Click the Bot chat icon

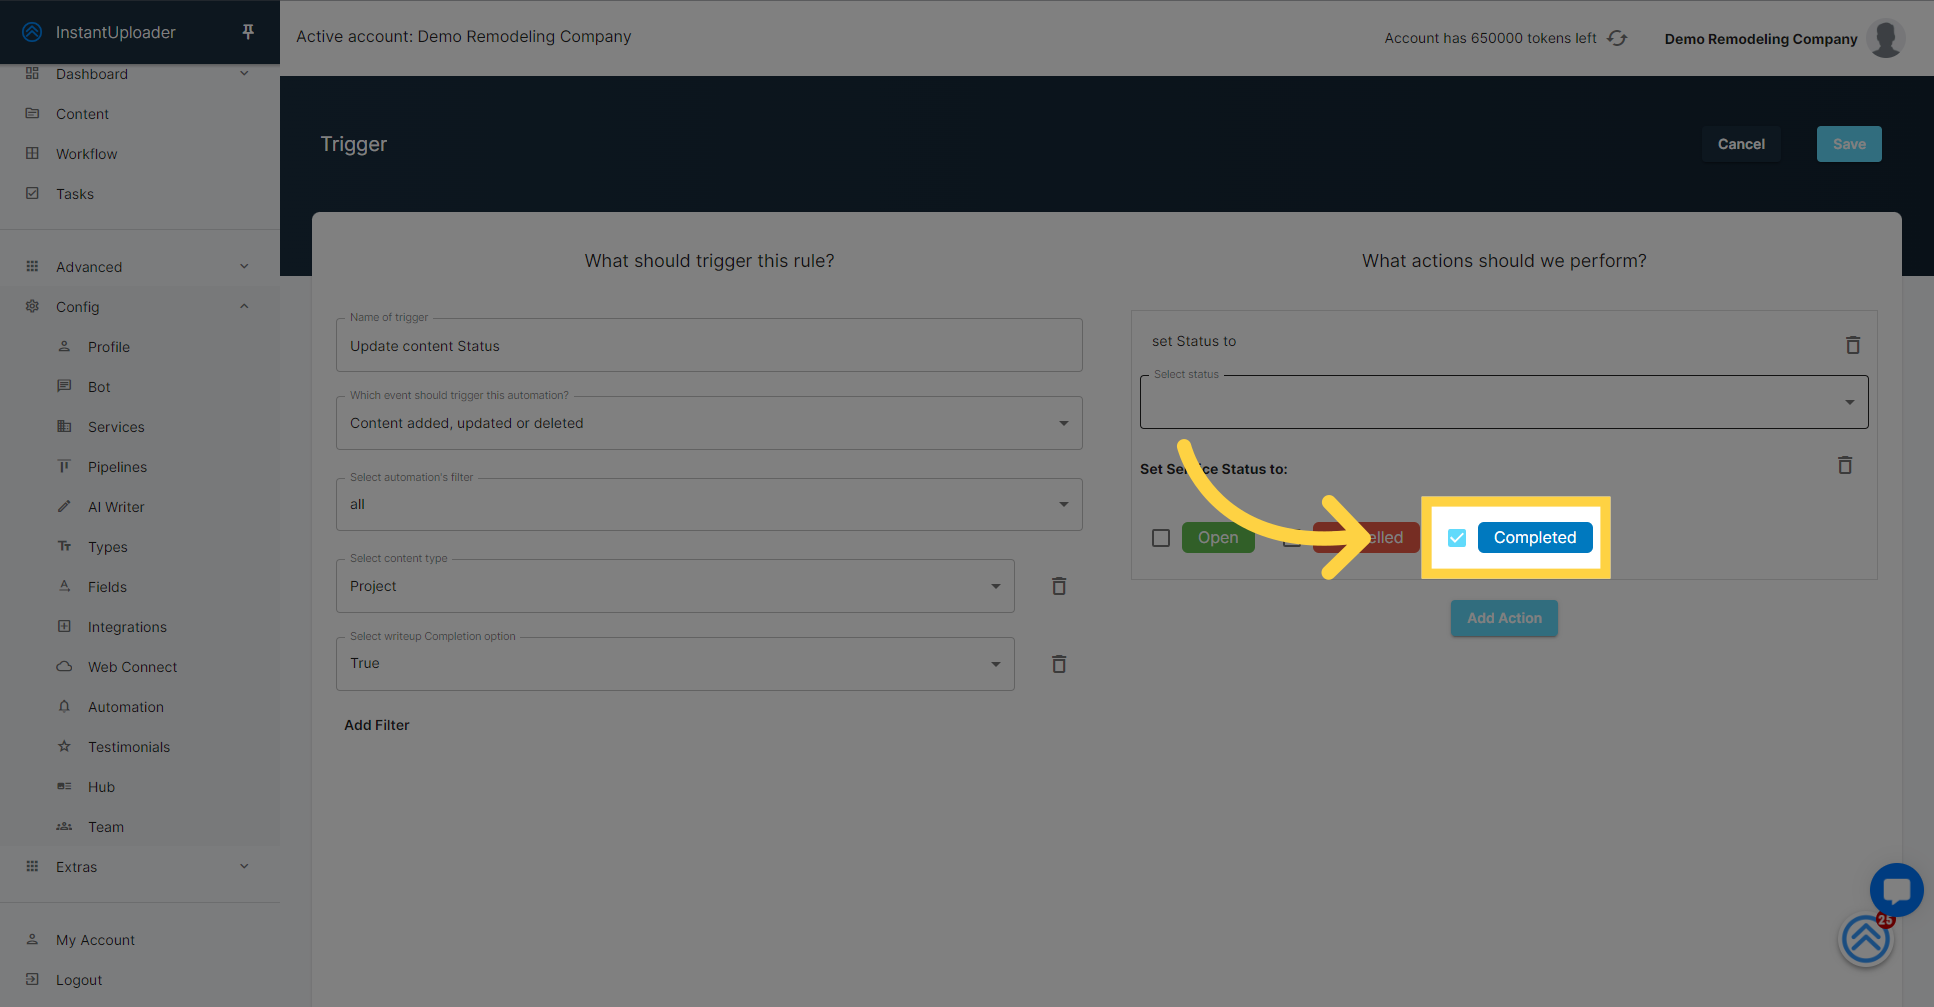(64, 386)
